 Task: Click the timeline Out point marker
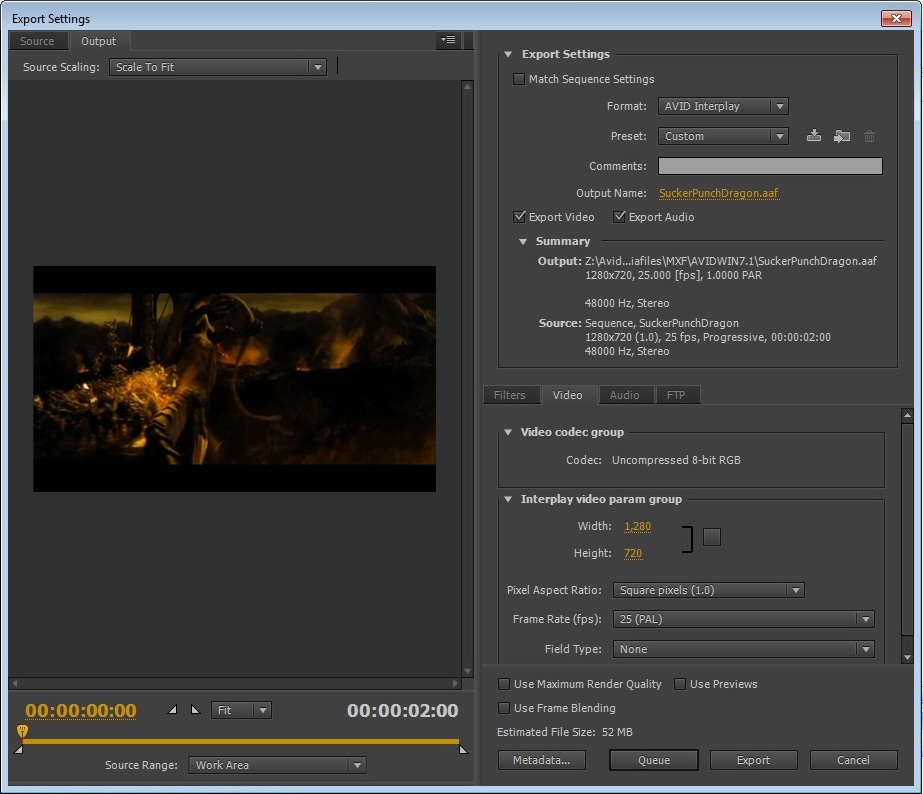pyautogui.click(x=463, y=749)
